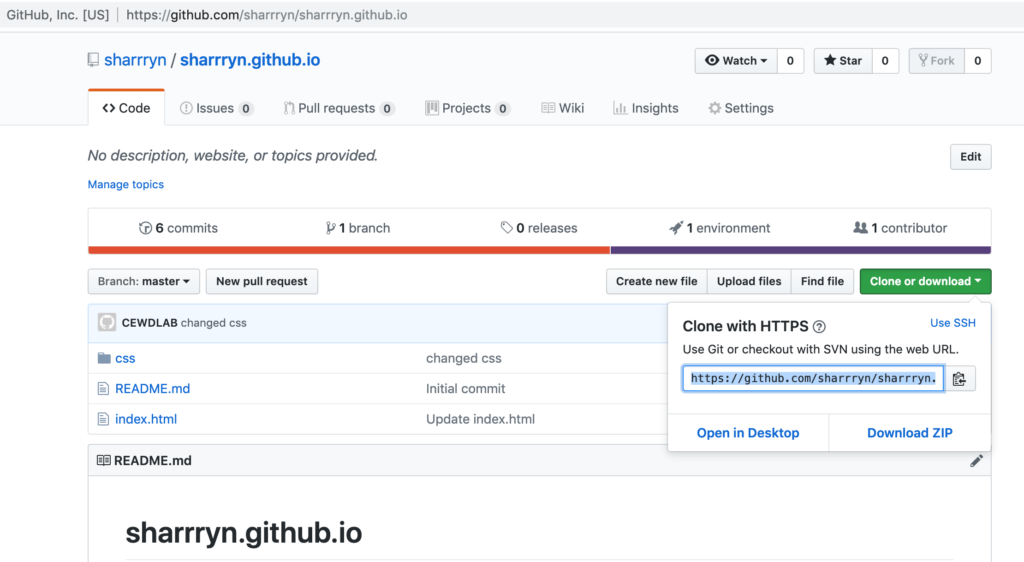Click the sharrryn.github.io repository name link
Image resolution: width=1024 pixels, height=562 pixels.
click(x=250, y=60)
